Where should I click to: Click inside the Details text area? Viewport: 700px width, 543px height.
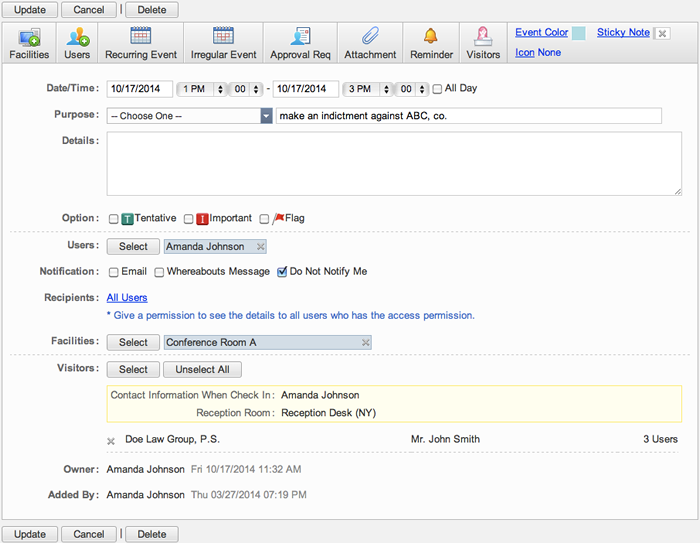(x=394, y=164)
